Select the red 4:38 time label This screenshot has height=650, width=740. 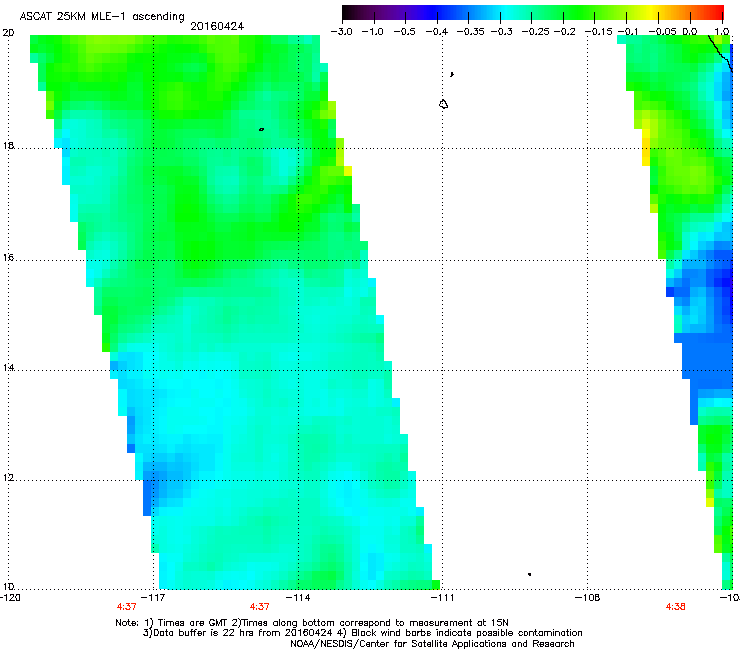[x=675, y=607]
